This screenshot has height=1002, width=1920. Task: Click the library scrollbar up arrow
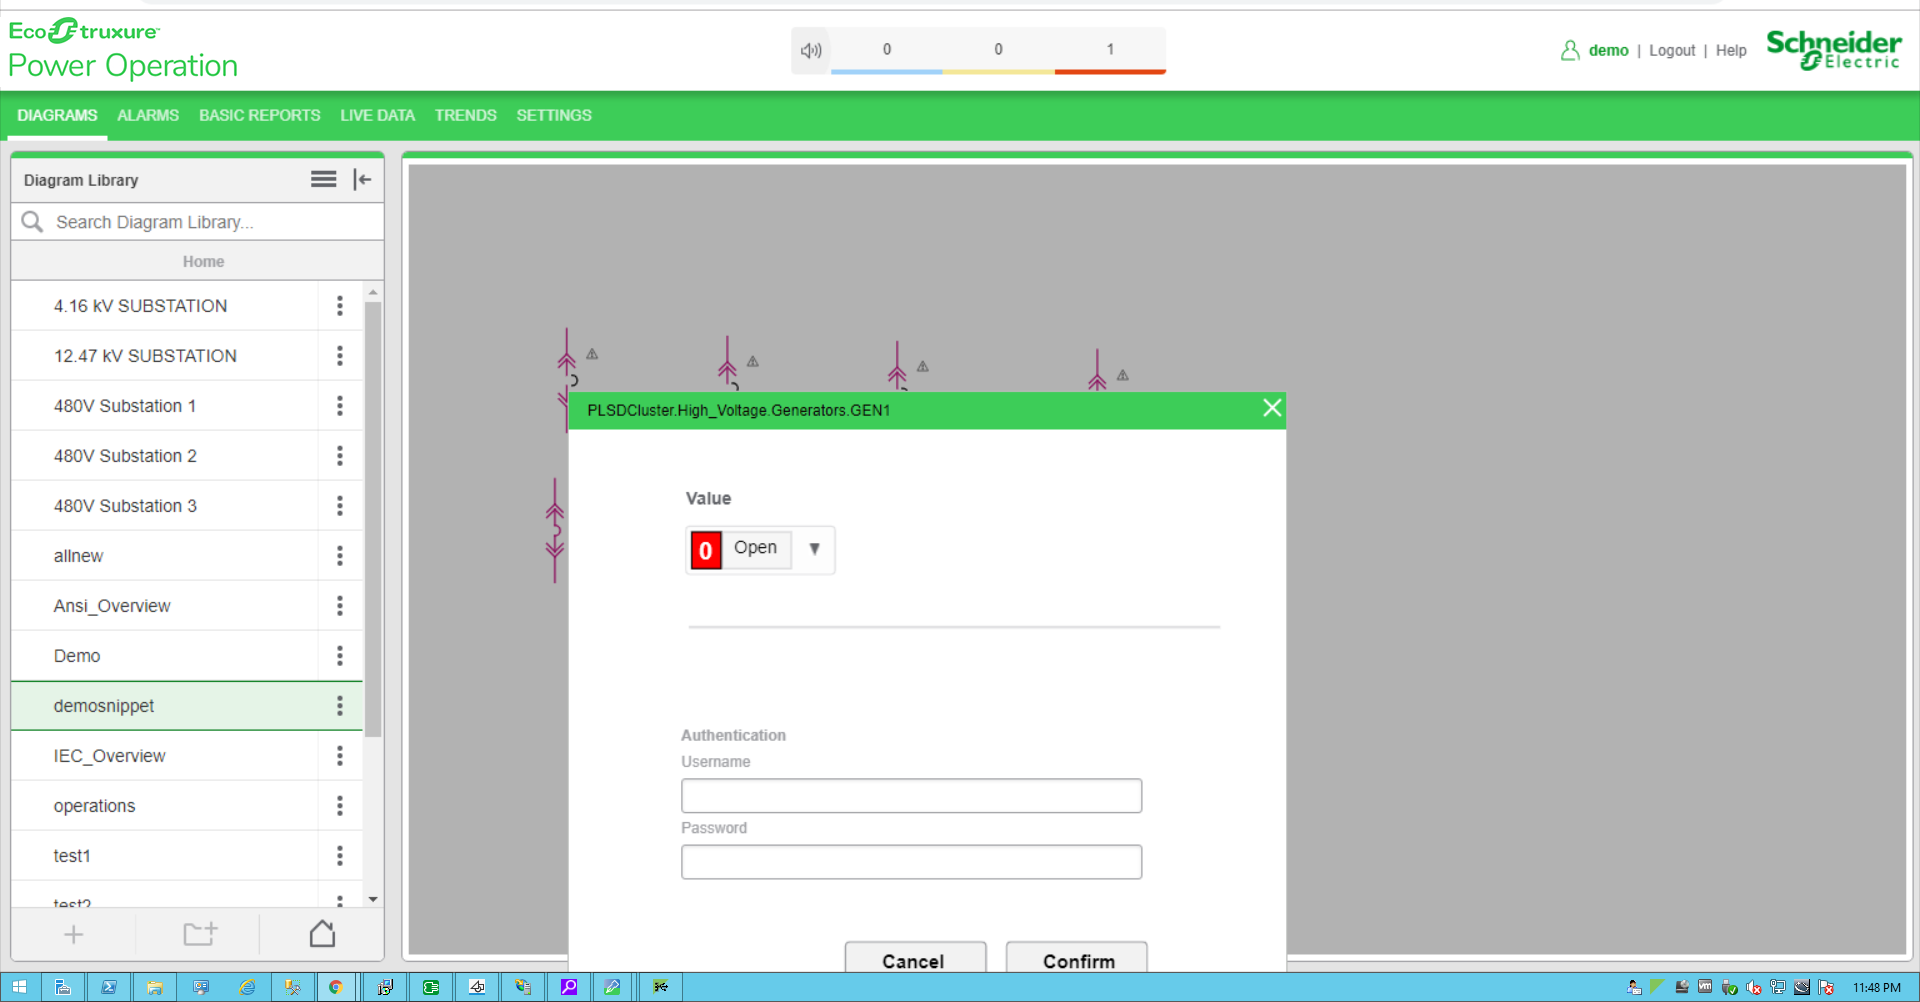tap(373, 293)
